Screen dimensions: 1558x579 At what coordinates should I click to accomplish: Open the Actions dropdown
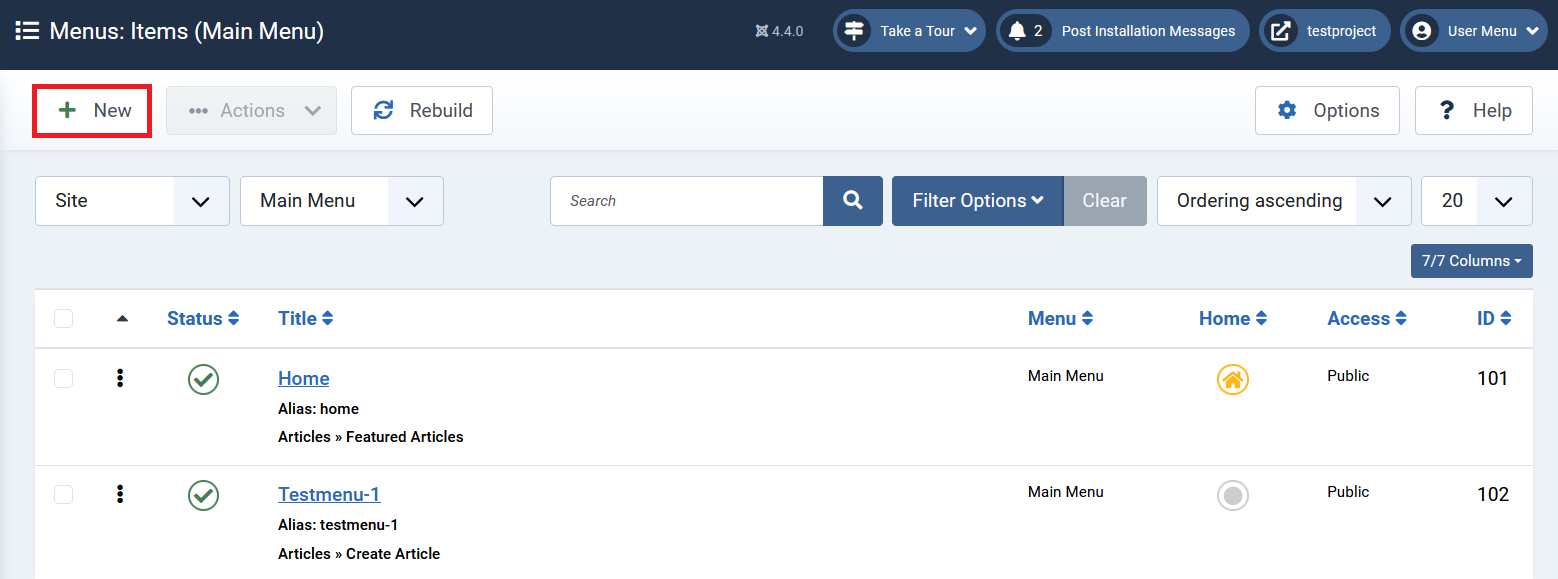coord(252,110)
